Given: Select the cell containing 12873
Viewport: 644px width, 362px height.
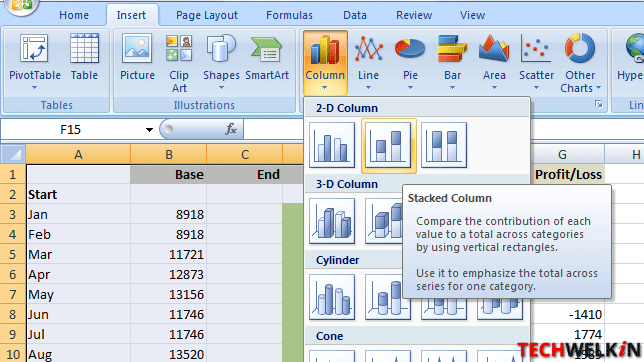Looking at the screenshot, I should [168, 274].
